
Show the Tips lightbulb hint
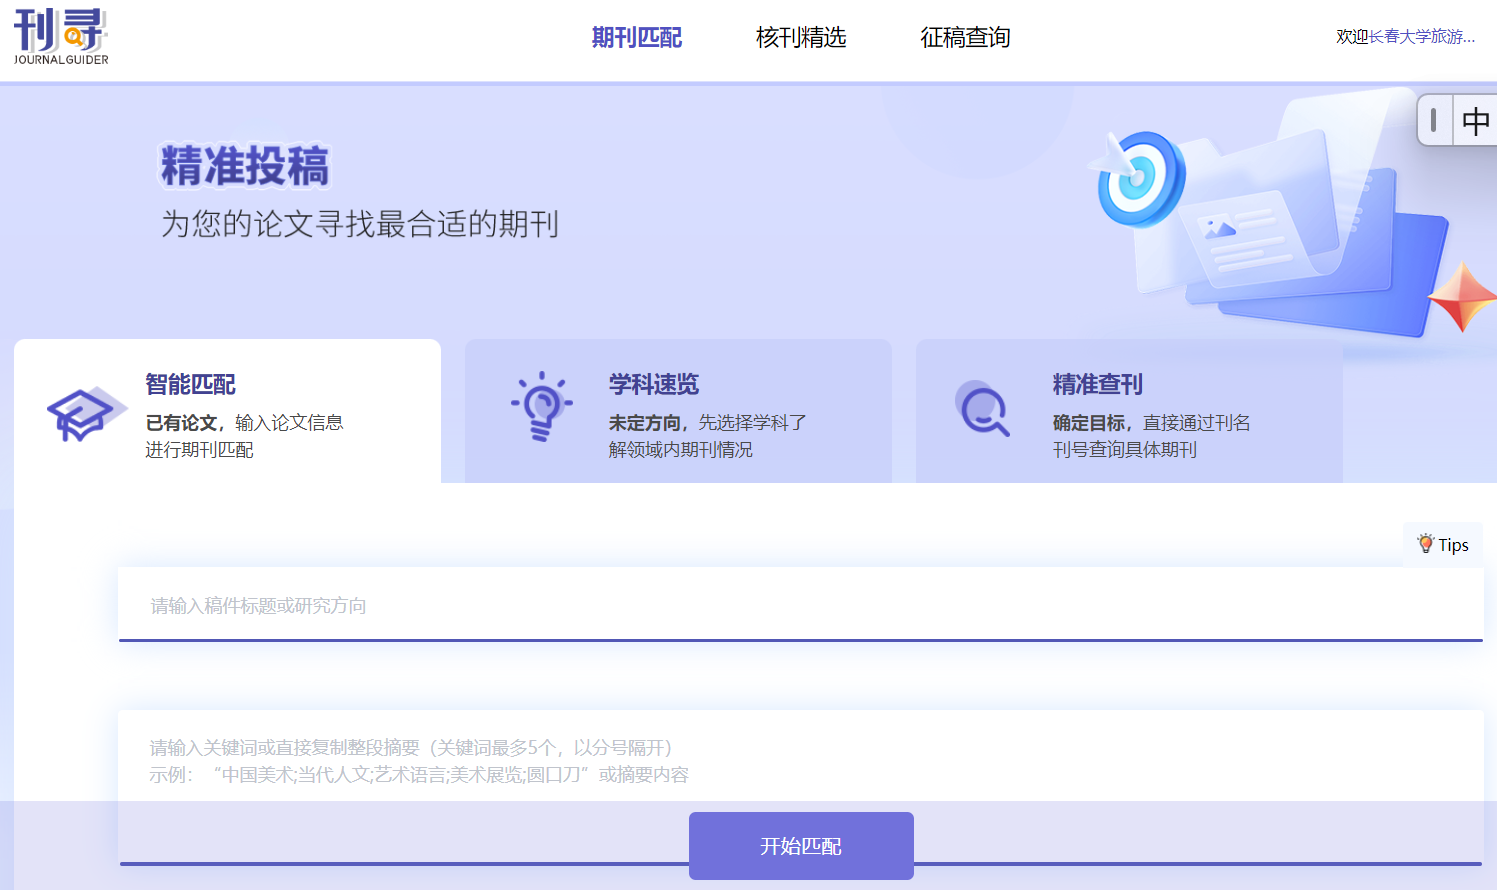point(1442,544)
